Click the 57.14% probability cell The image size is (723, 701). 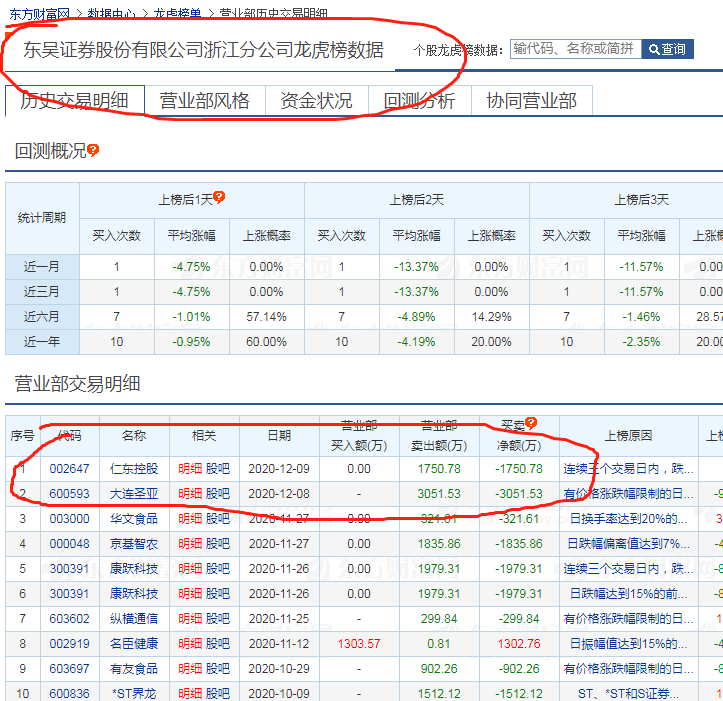267,316
